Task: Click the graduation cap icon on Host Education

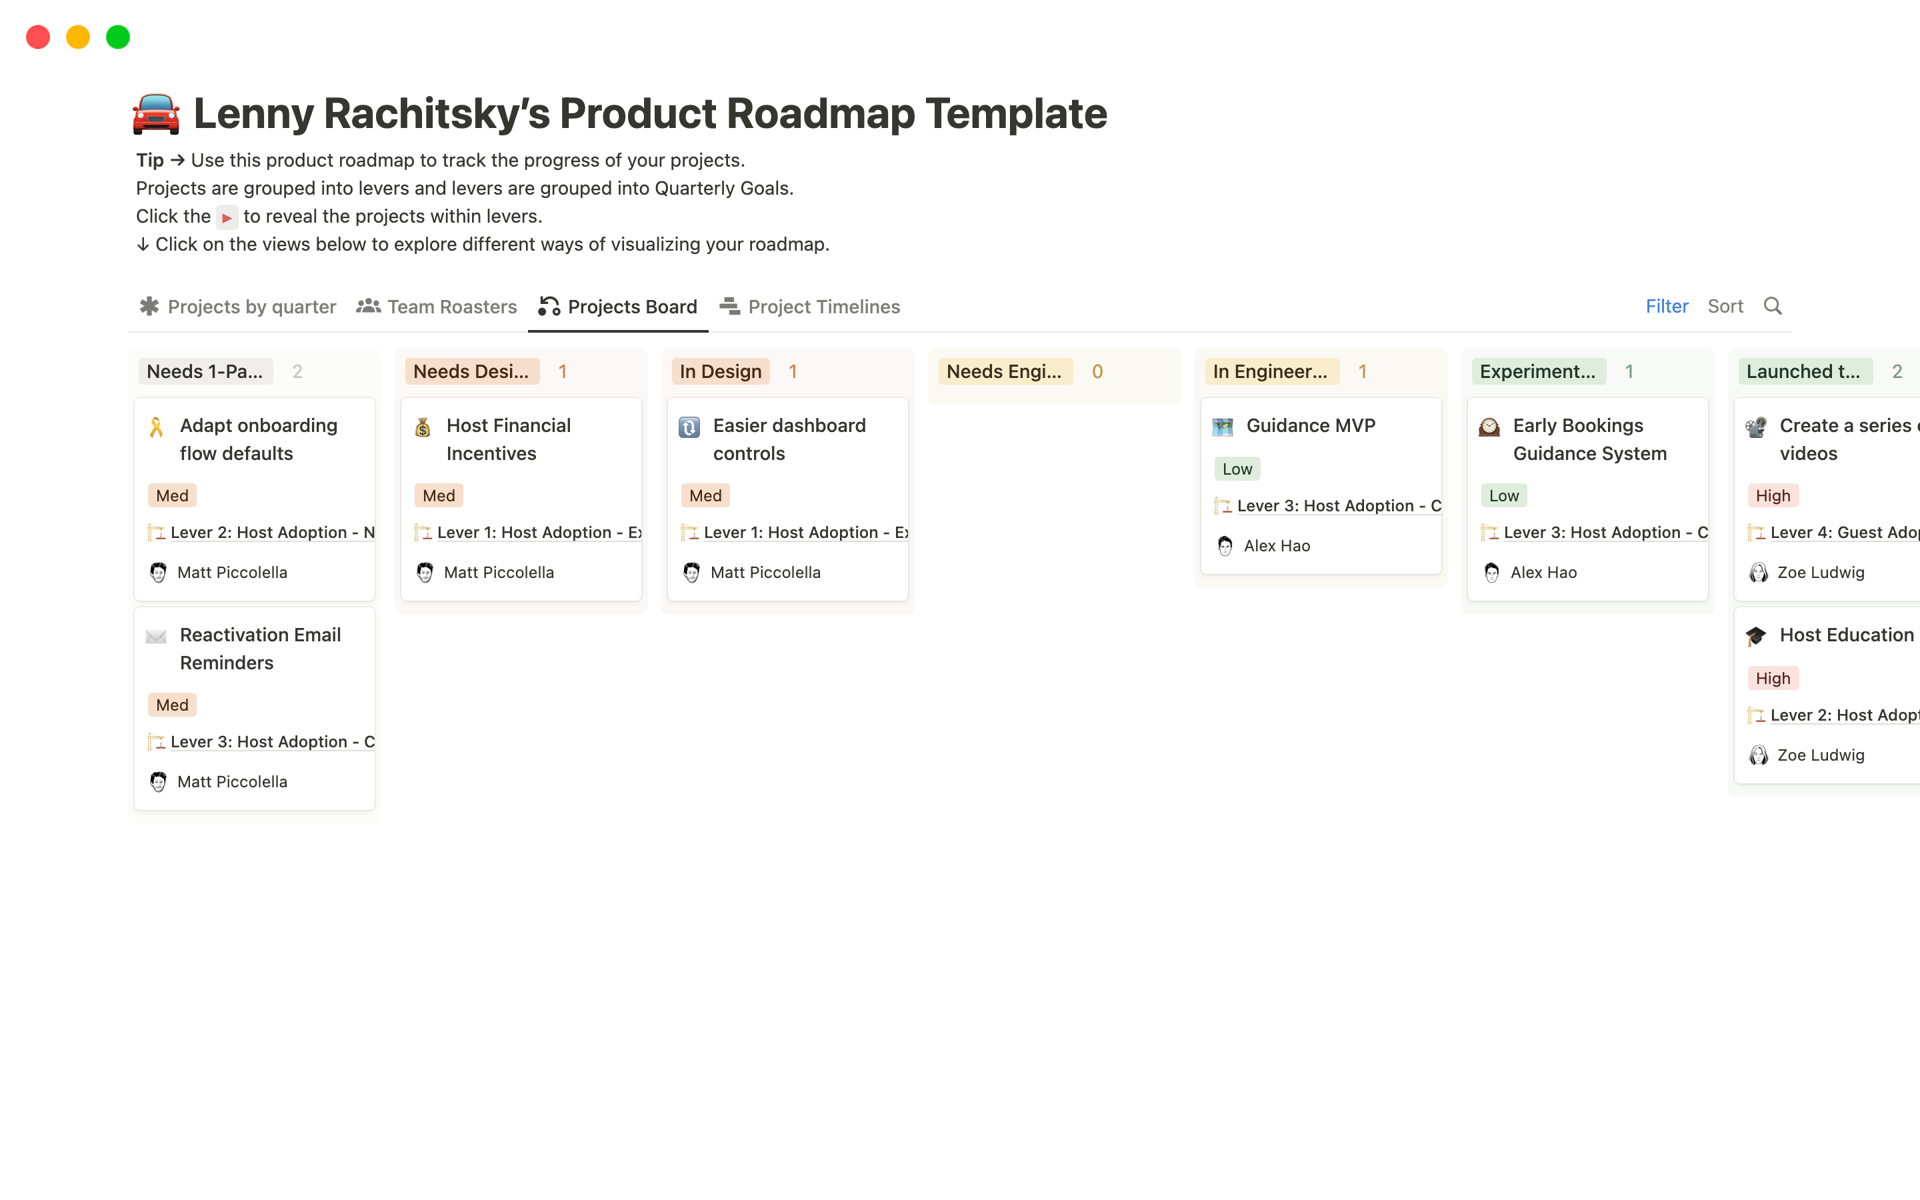Action: pyautogui.click(x=1756, y=636)
